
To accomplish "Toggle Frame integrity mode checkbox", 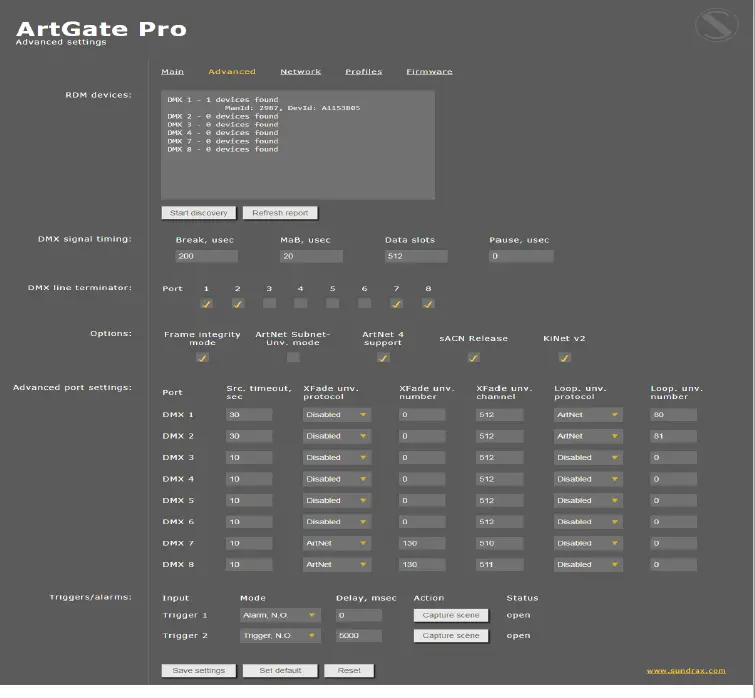I will click(202, 357).
